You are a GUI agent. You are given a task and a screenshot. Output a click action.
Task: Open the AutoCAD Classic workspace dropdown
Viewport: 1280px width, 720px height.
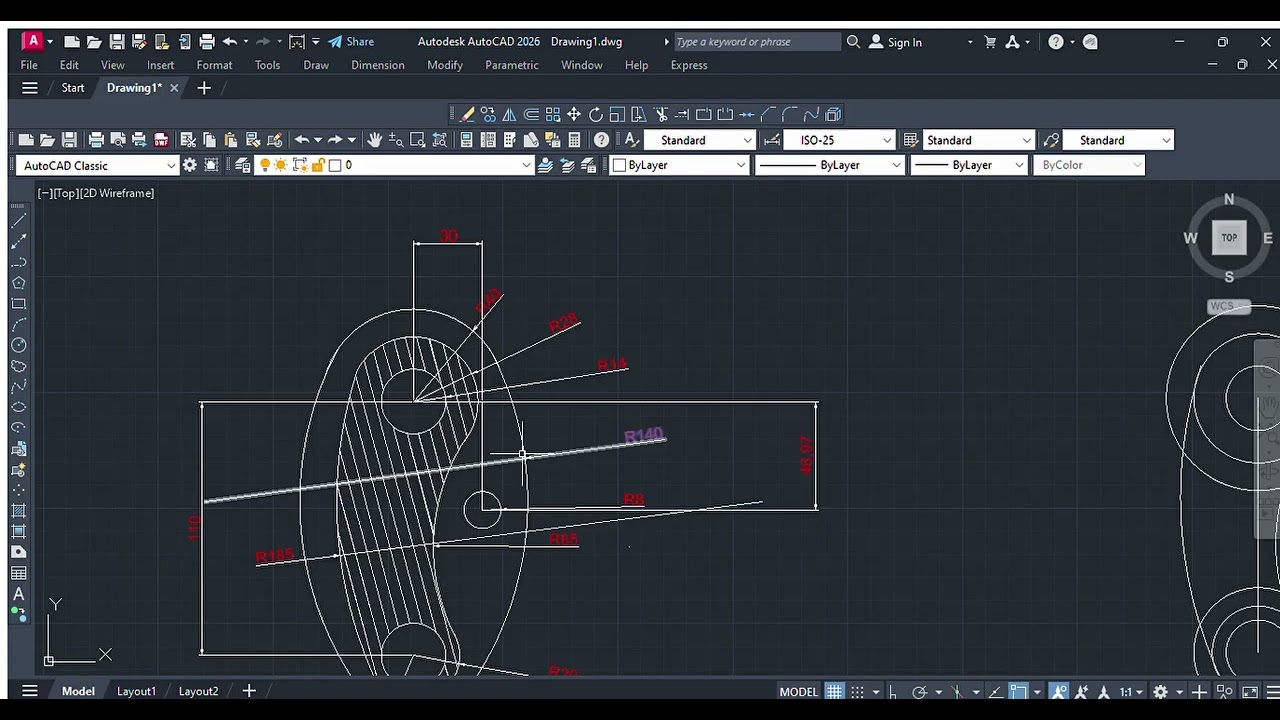(x=98, y=166)
